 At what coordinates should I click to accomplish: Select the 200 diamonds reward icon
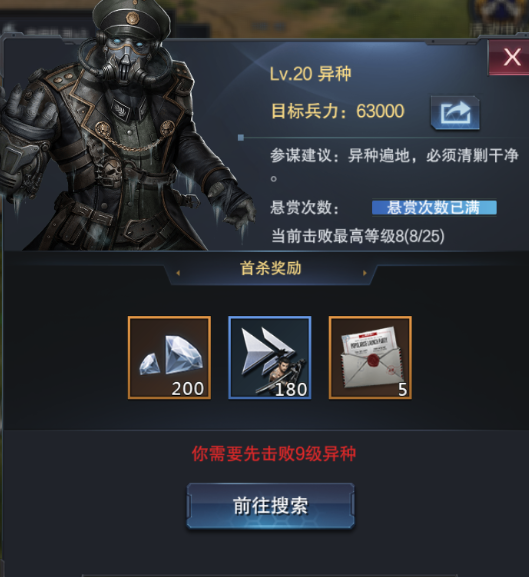pyautogui.click(x=170, y=357)
